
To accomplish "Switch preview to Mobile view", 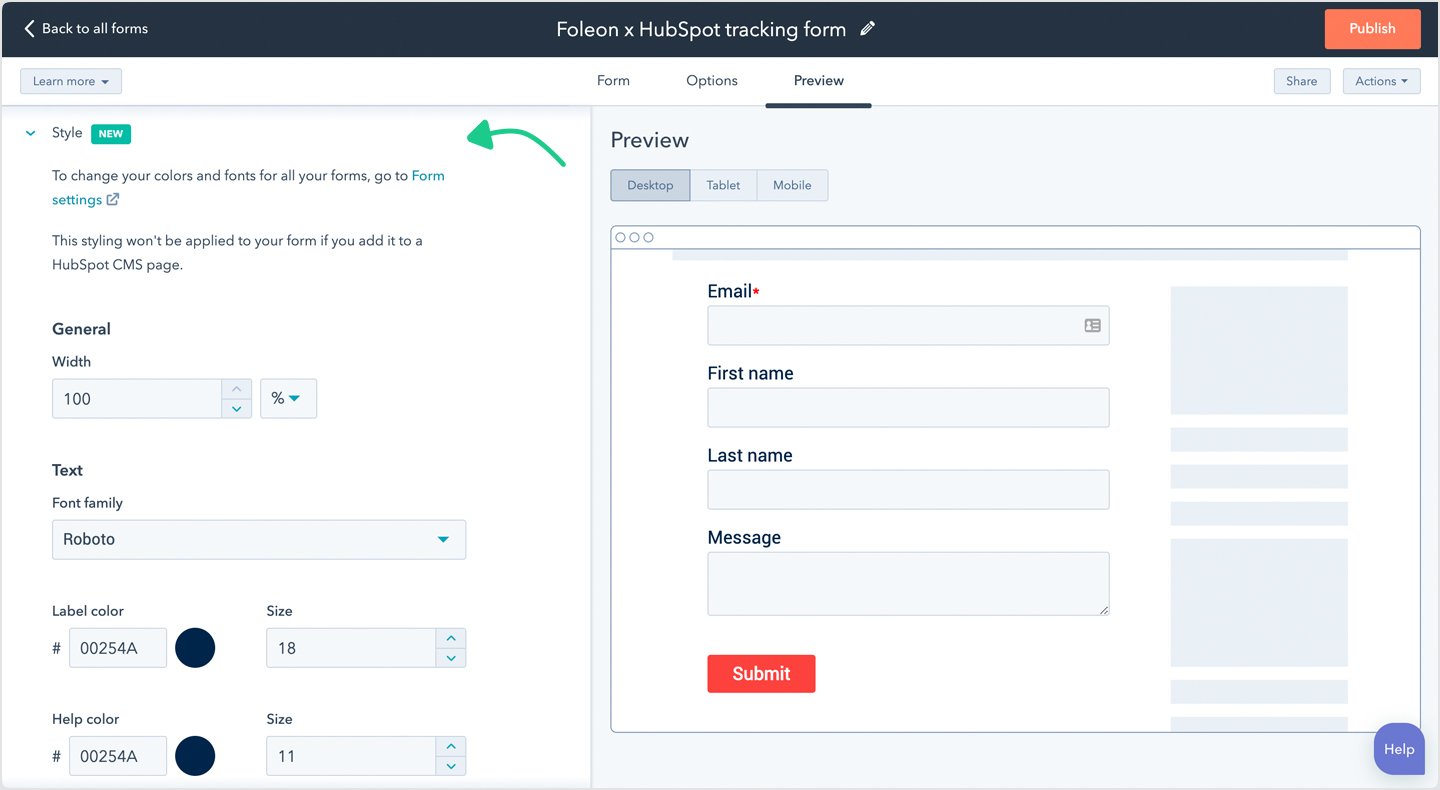I will click(x=792, y=185).
